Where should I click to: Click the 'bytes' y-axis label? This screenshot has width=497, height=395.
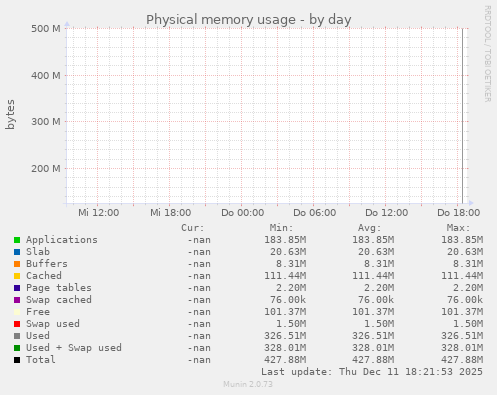point(10,114)
